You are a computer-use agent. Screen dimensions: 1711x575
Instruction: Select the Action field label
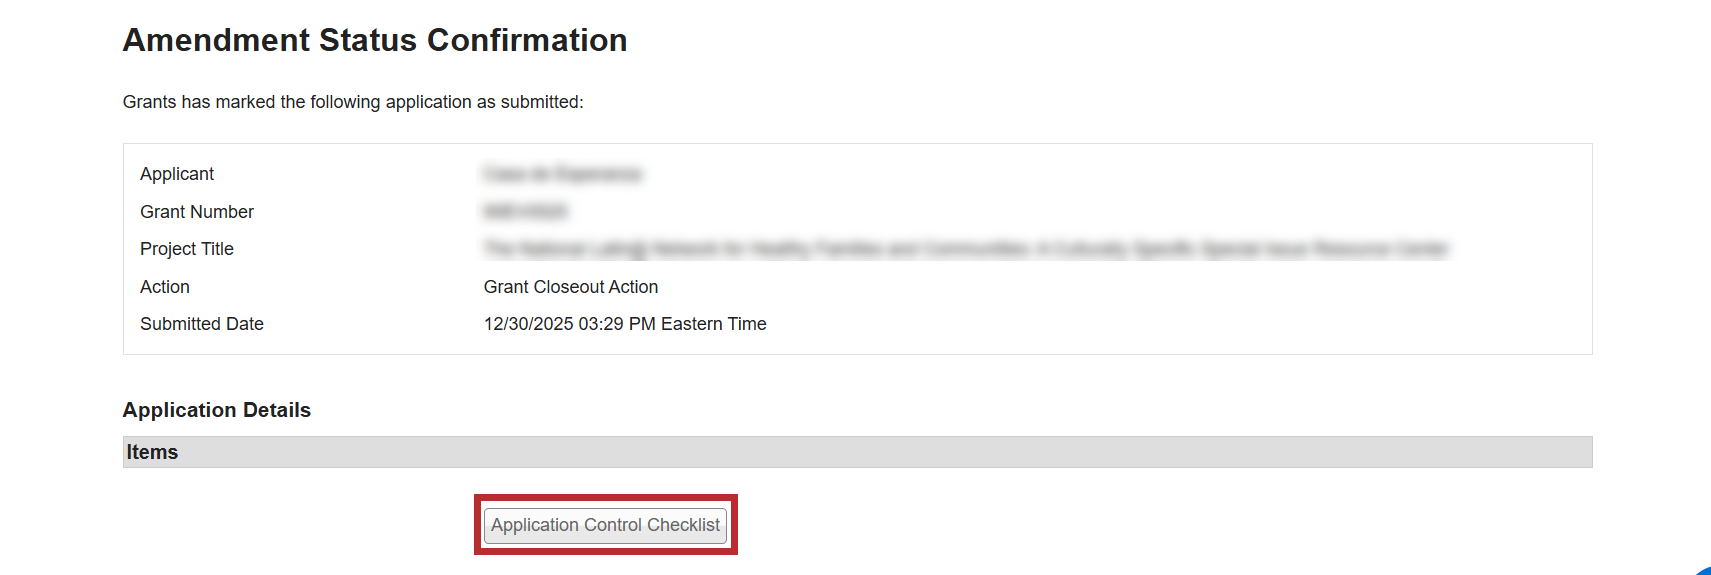[x=165, y=287]
